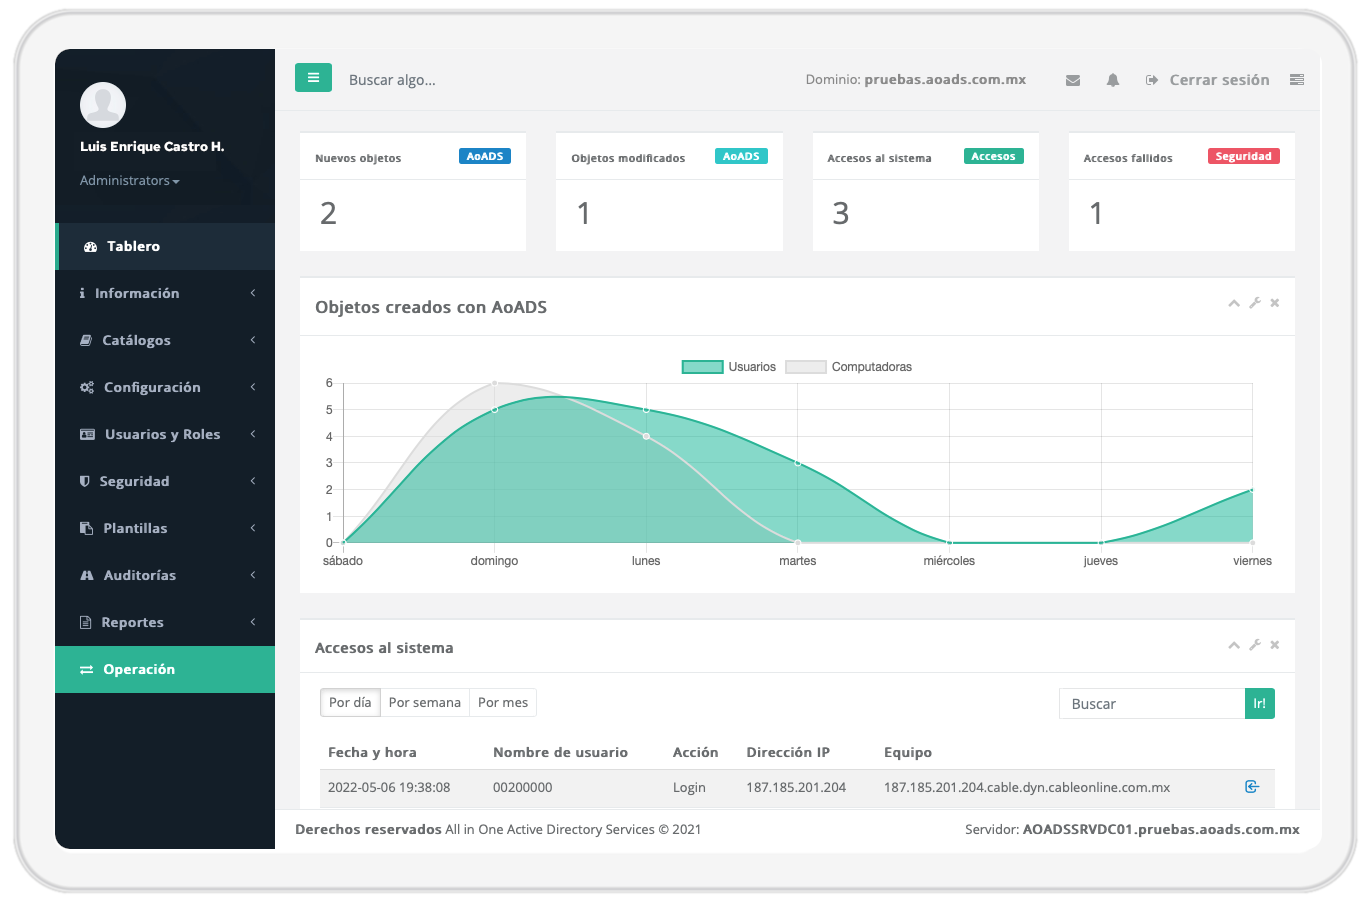The height and width of the screenshot is (902, 1370).
Task: Expand the Catálogos menu chevron
Action: [253, 340]
